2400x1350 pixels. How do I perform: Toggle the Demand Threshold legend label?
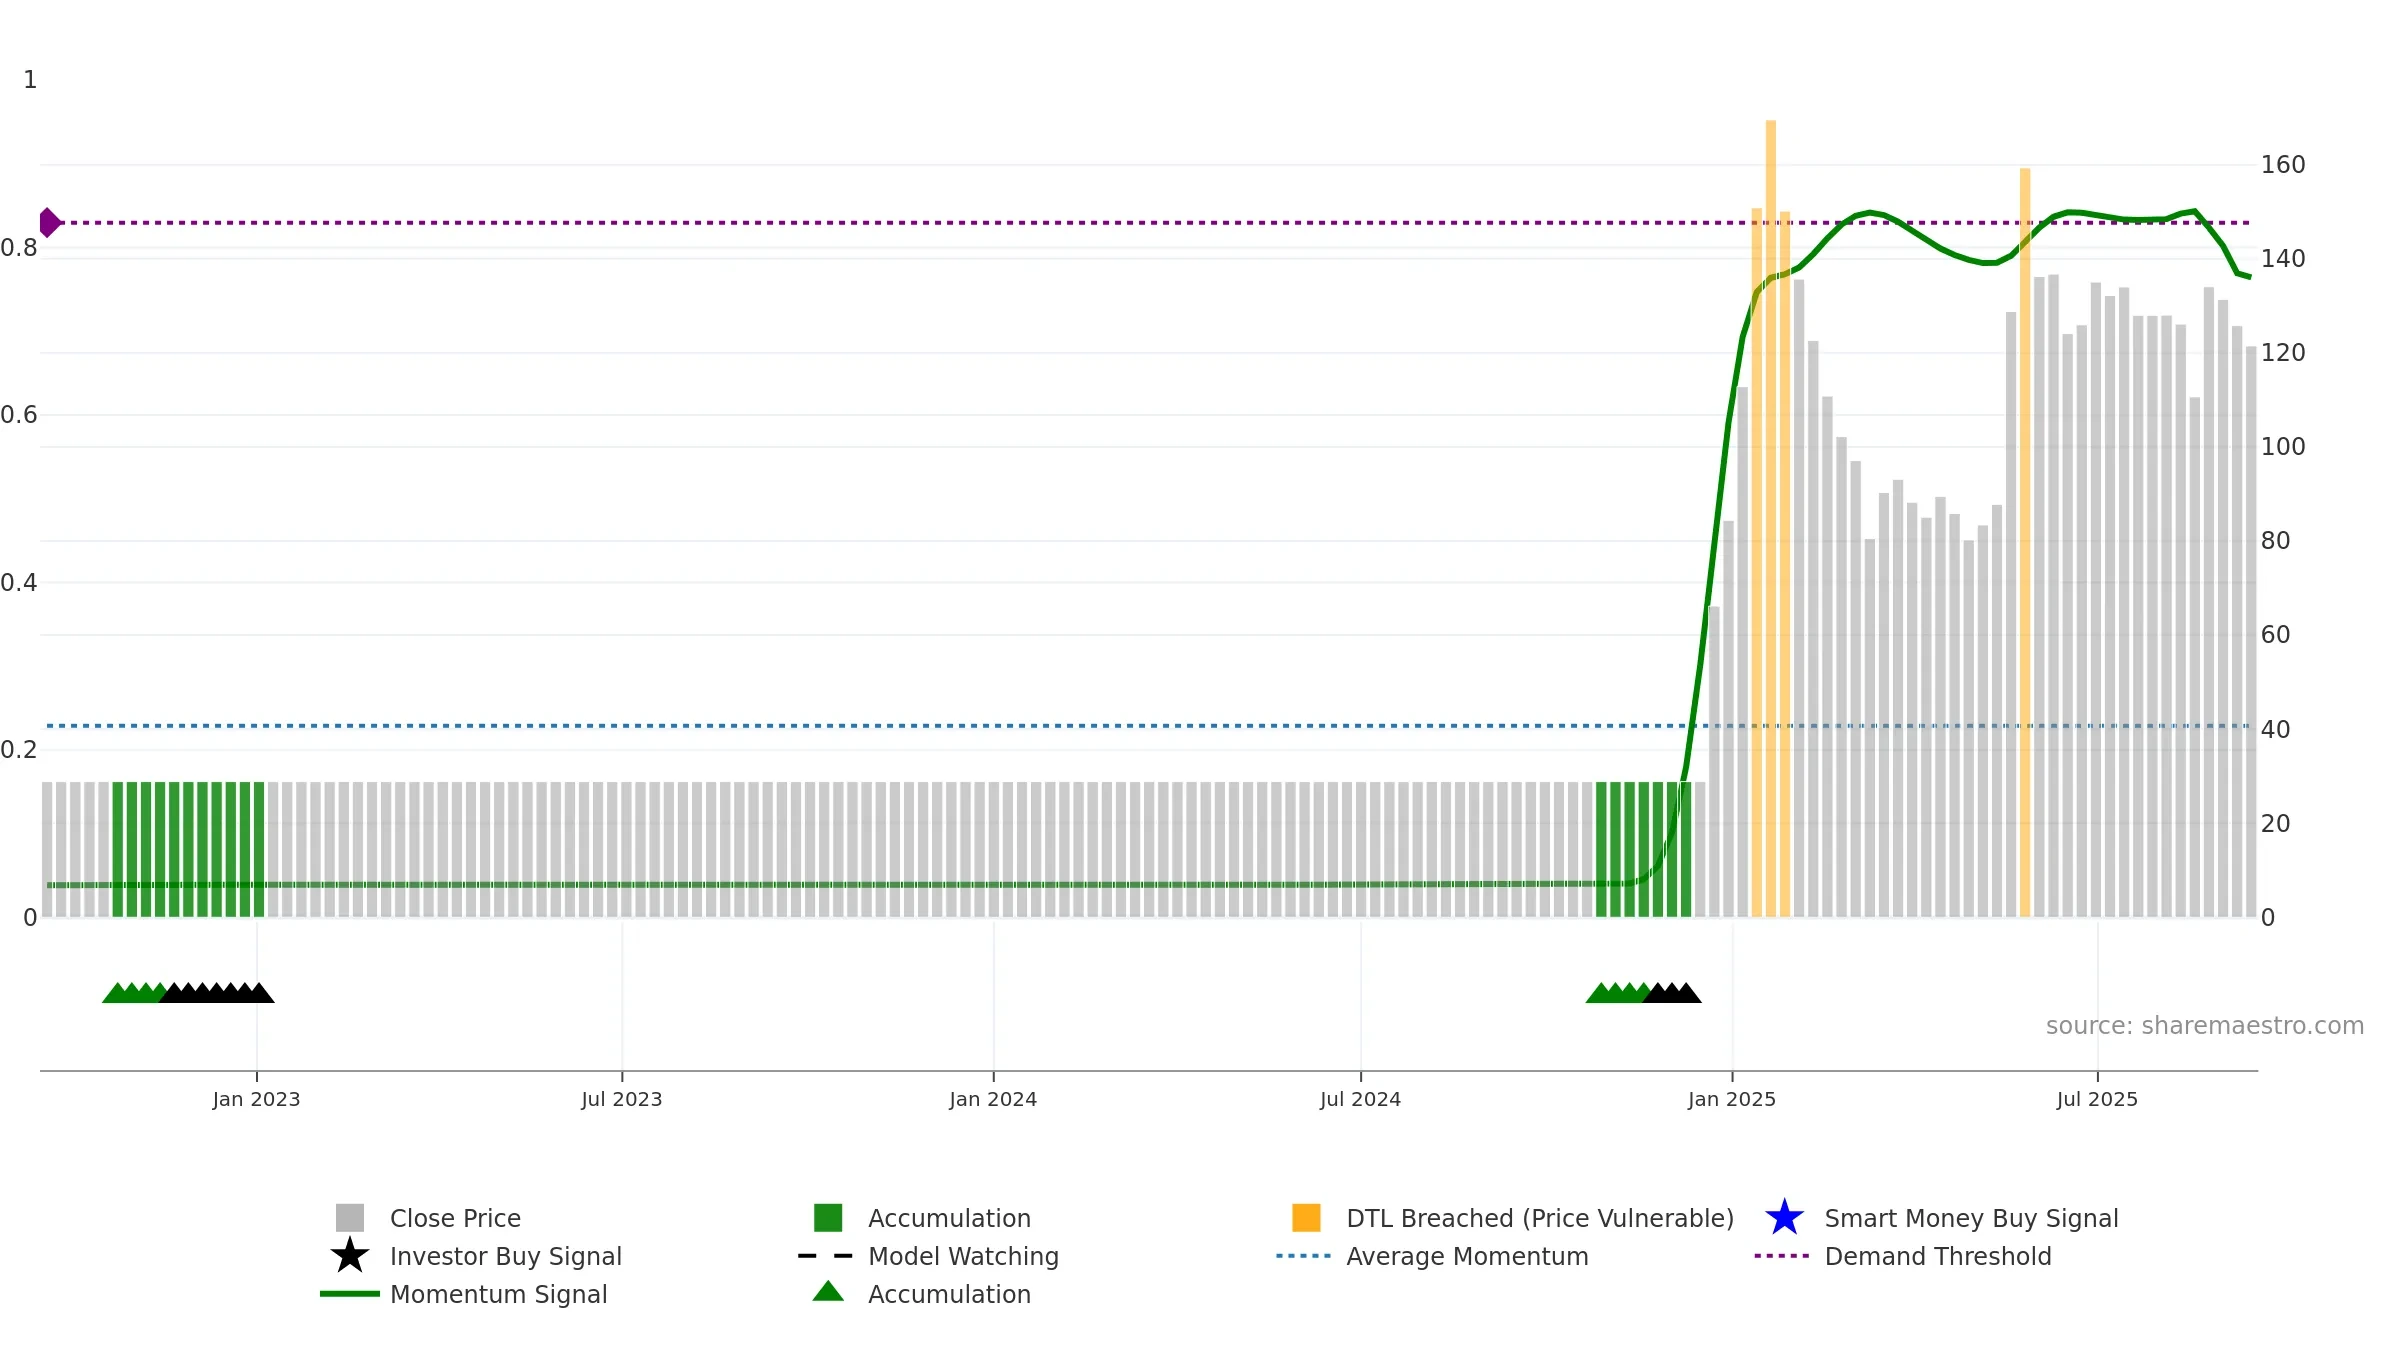[x=1938, y=1256]
